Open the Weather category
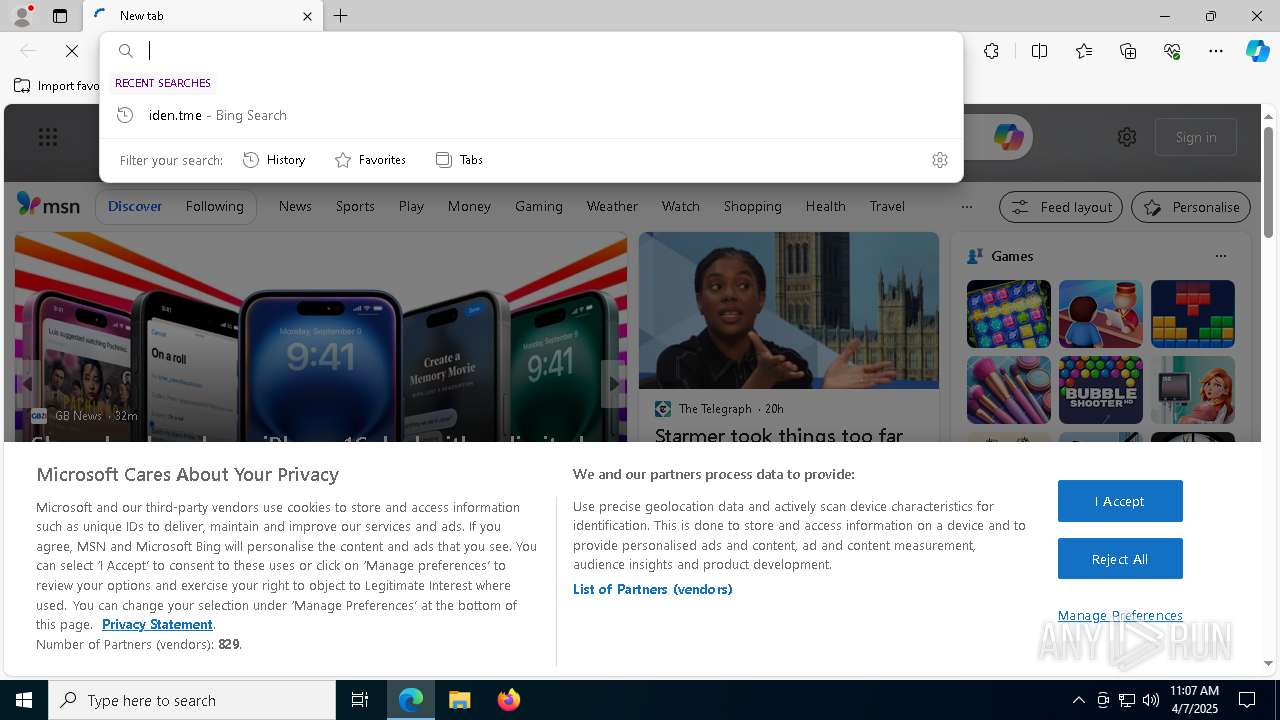 click(x=612, y=206)
